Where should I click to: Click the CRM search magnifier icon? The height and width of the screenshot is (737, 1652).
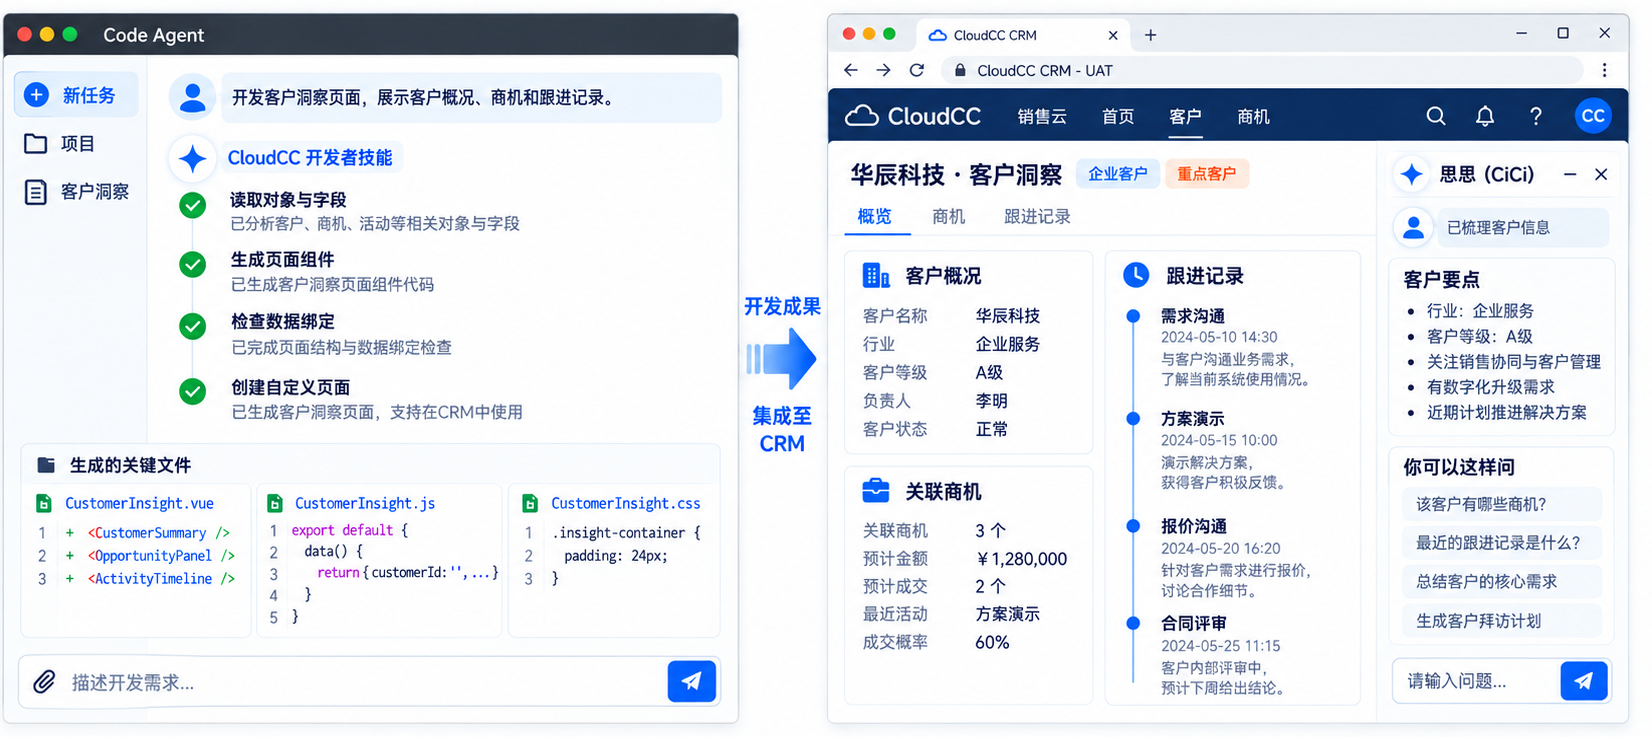[x=1436, y=116]
